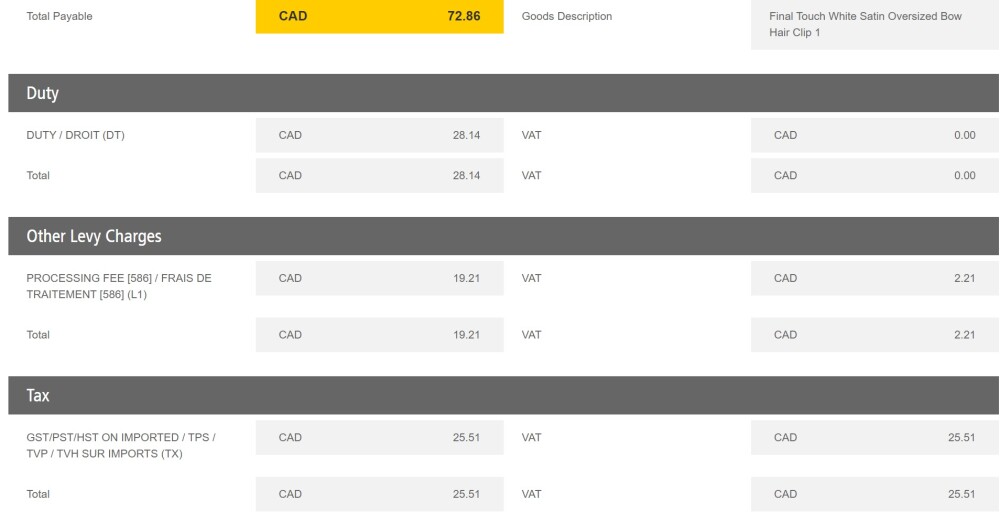Collapse the Duty section header
Viewport: 1000px width, 513px height.
(x=500, y=94)
